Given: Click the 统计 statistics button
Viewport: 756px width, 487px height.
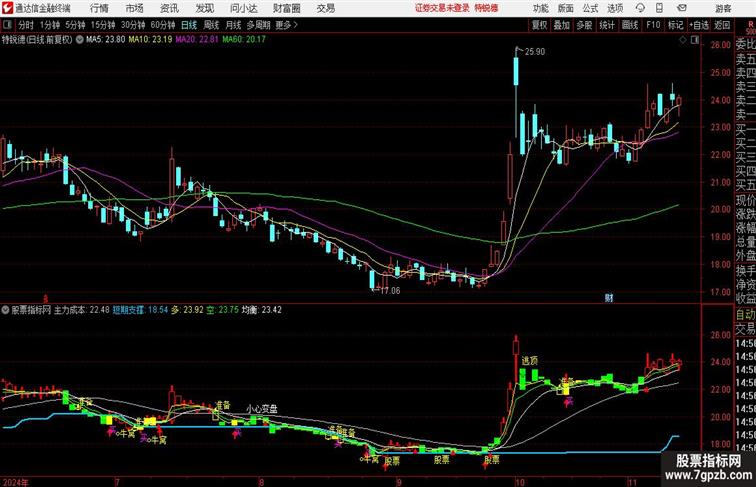Looking at the screenshot, I should (x=607, y=25).
